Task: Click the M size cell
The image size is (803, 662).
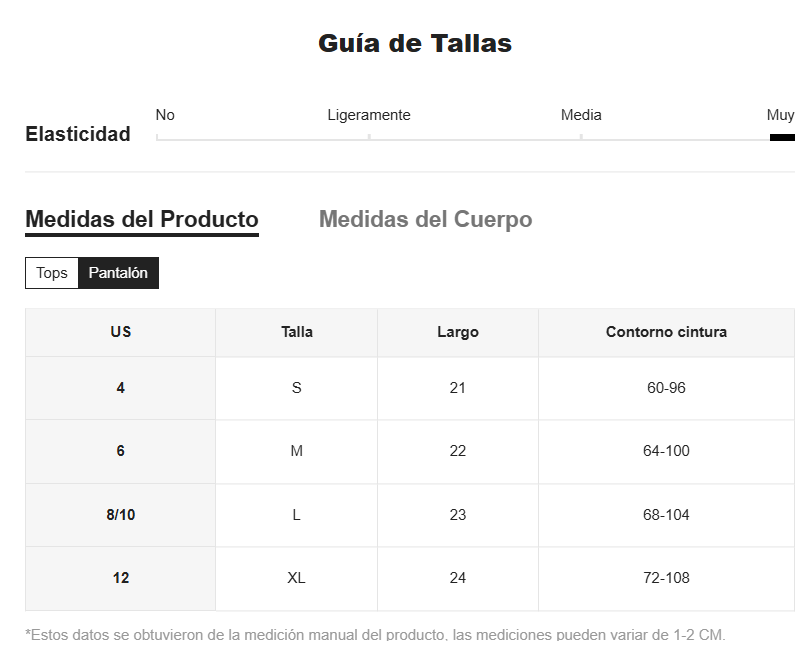Action: click(297, 452)
